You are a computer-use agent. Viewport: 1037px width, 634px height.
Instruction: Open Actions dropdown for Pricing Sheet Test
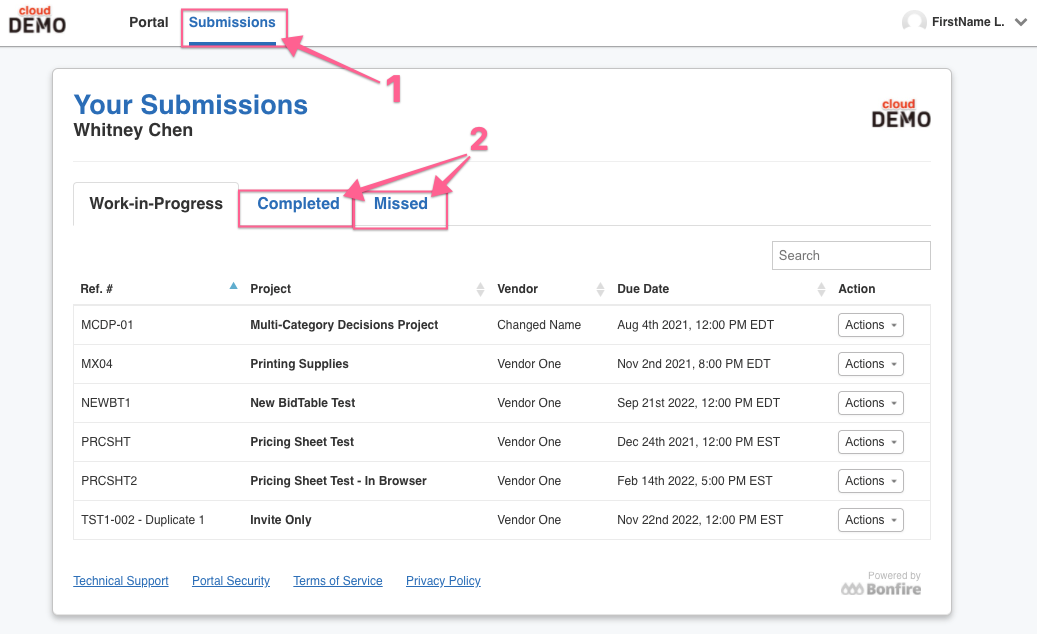click(870, 442)
